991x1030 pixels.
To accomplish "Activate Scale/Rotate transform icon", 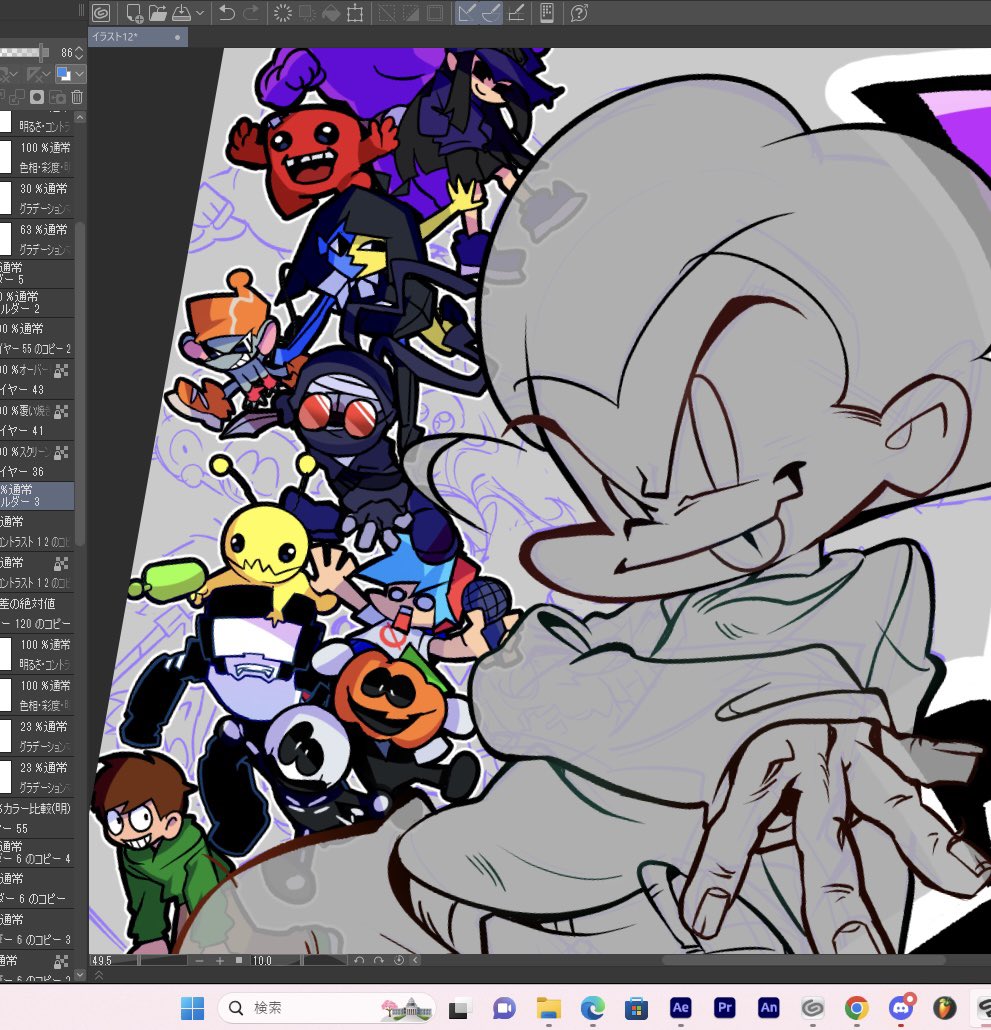I will (x=355, y=12).
